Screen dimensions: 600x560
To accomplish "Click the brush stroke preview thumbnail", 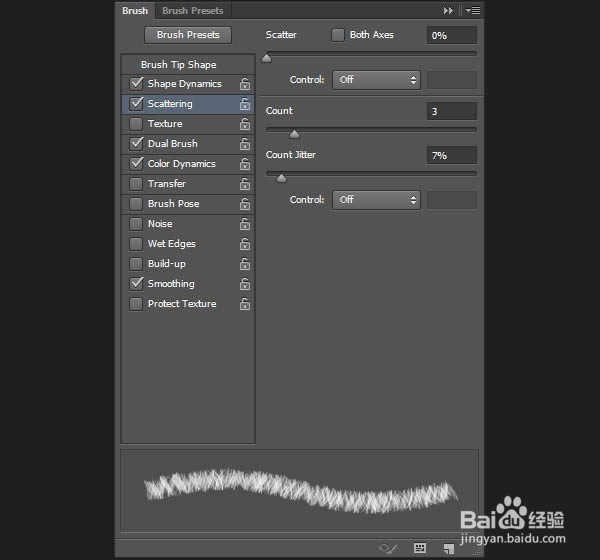I will pyautogui.click(x=300, y=491).
